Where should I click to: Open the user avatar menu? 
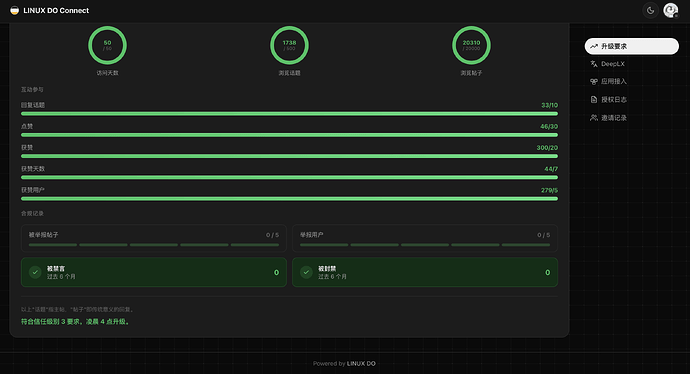pos(671,10)
